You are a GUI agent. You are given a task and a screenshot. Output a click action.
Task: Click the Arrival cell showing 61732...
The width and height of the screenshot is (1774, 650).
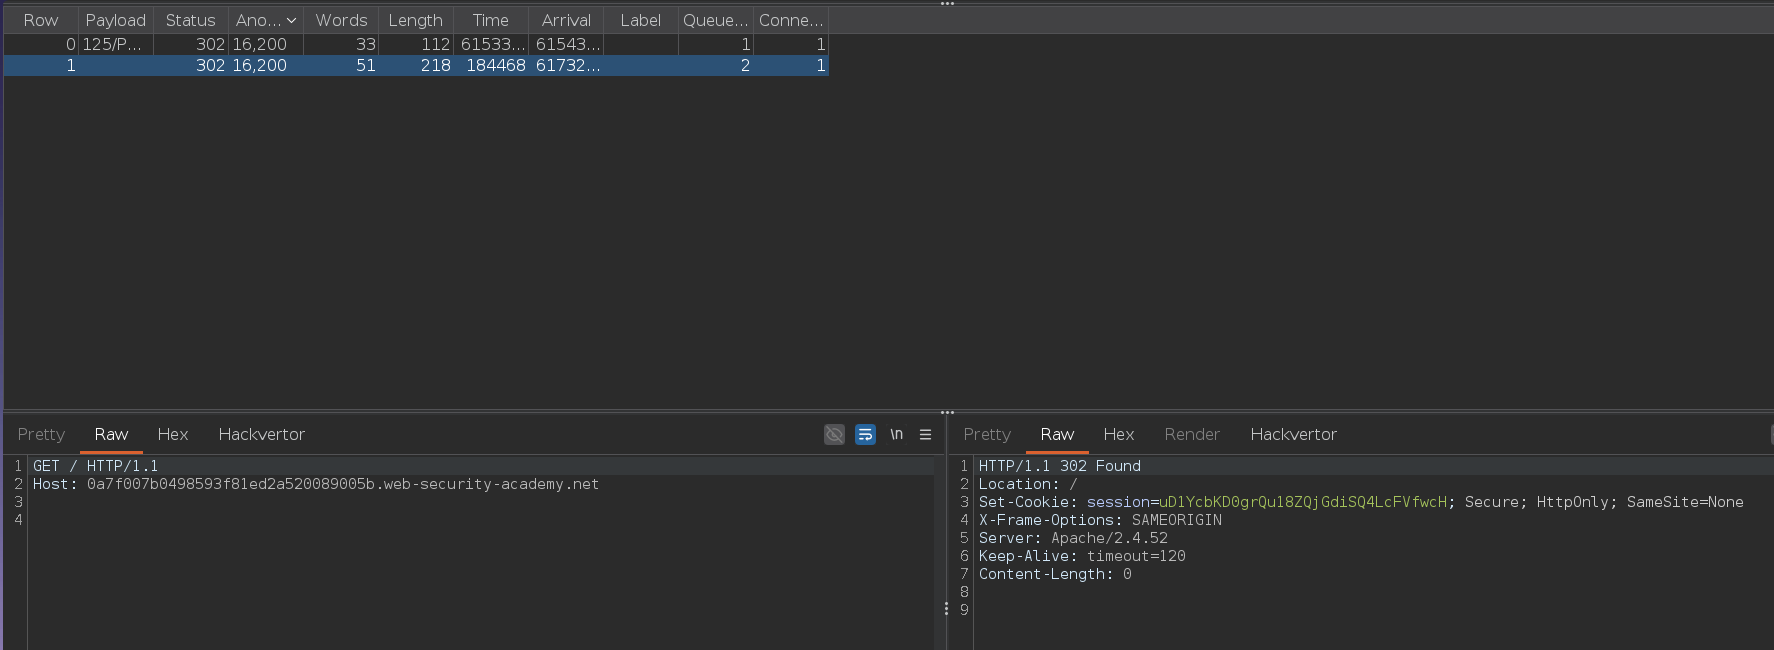[x=566, y=65]
